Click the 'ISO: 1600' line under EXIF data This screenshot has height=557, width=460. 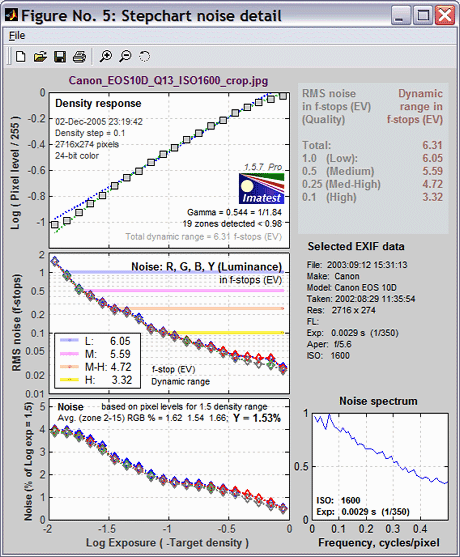328,356
